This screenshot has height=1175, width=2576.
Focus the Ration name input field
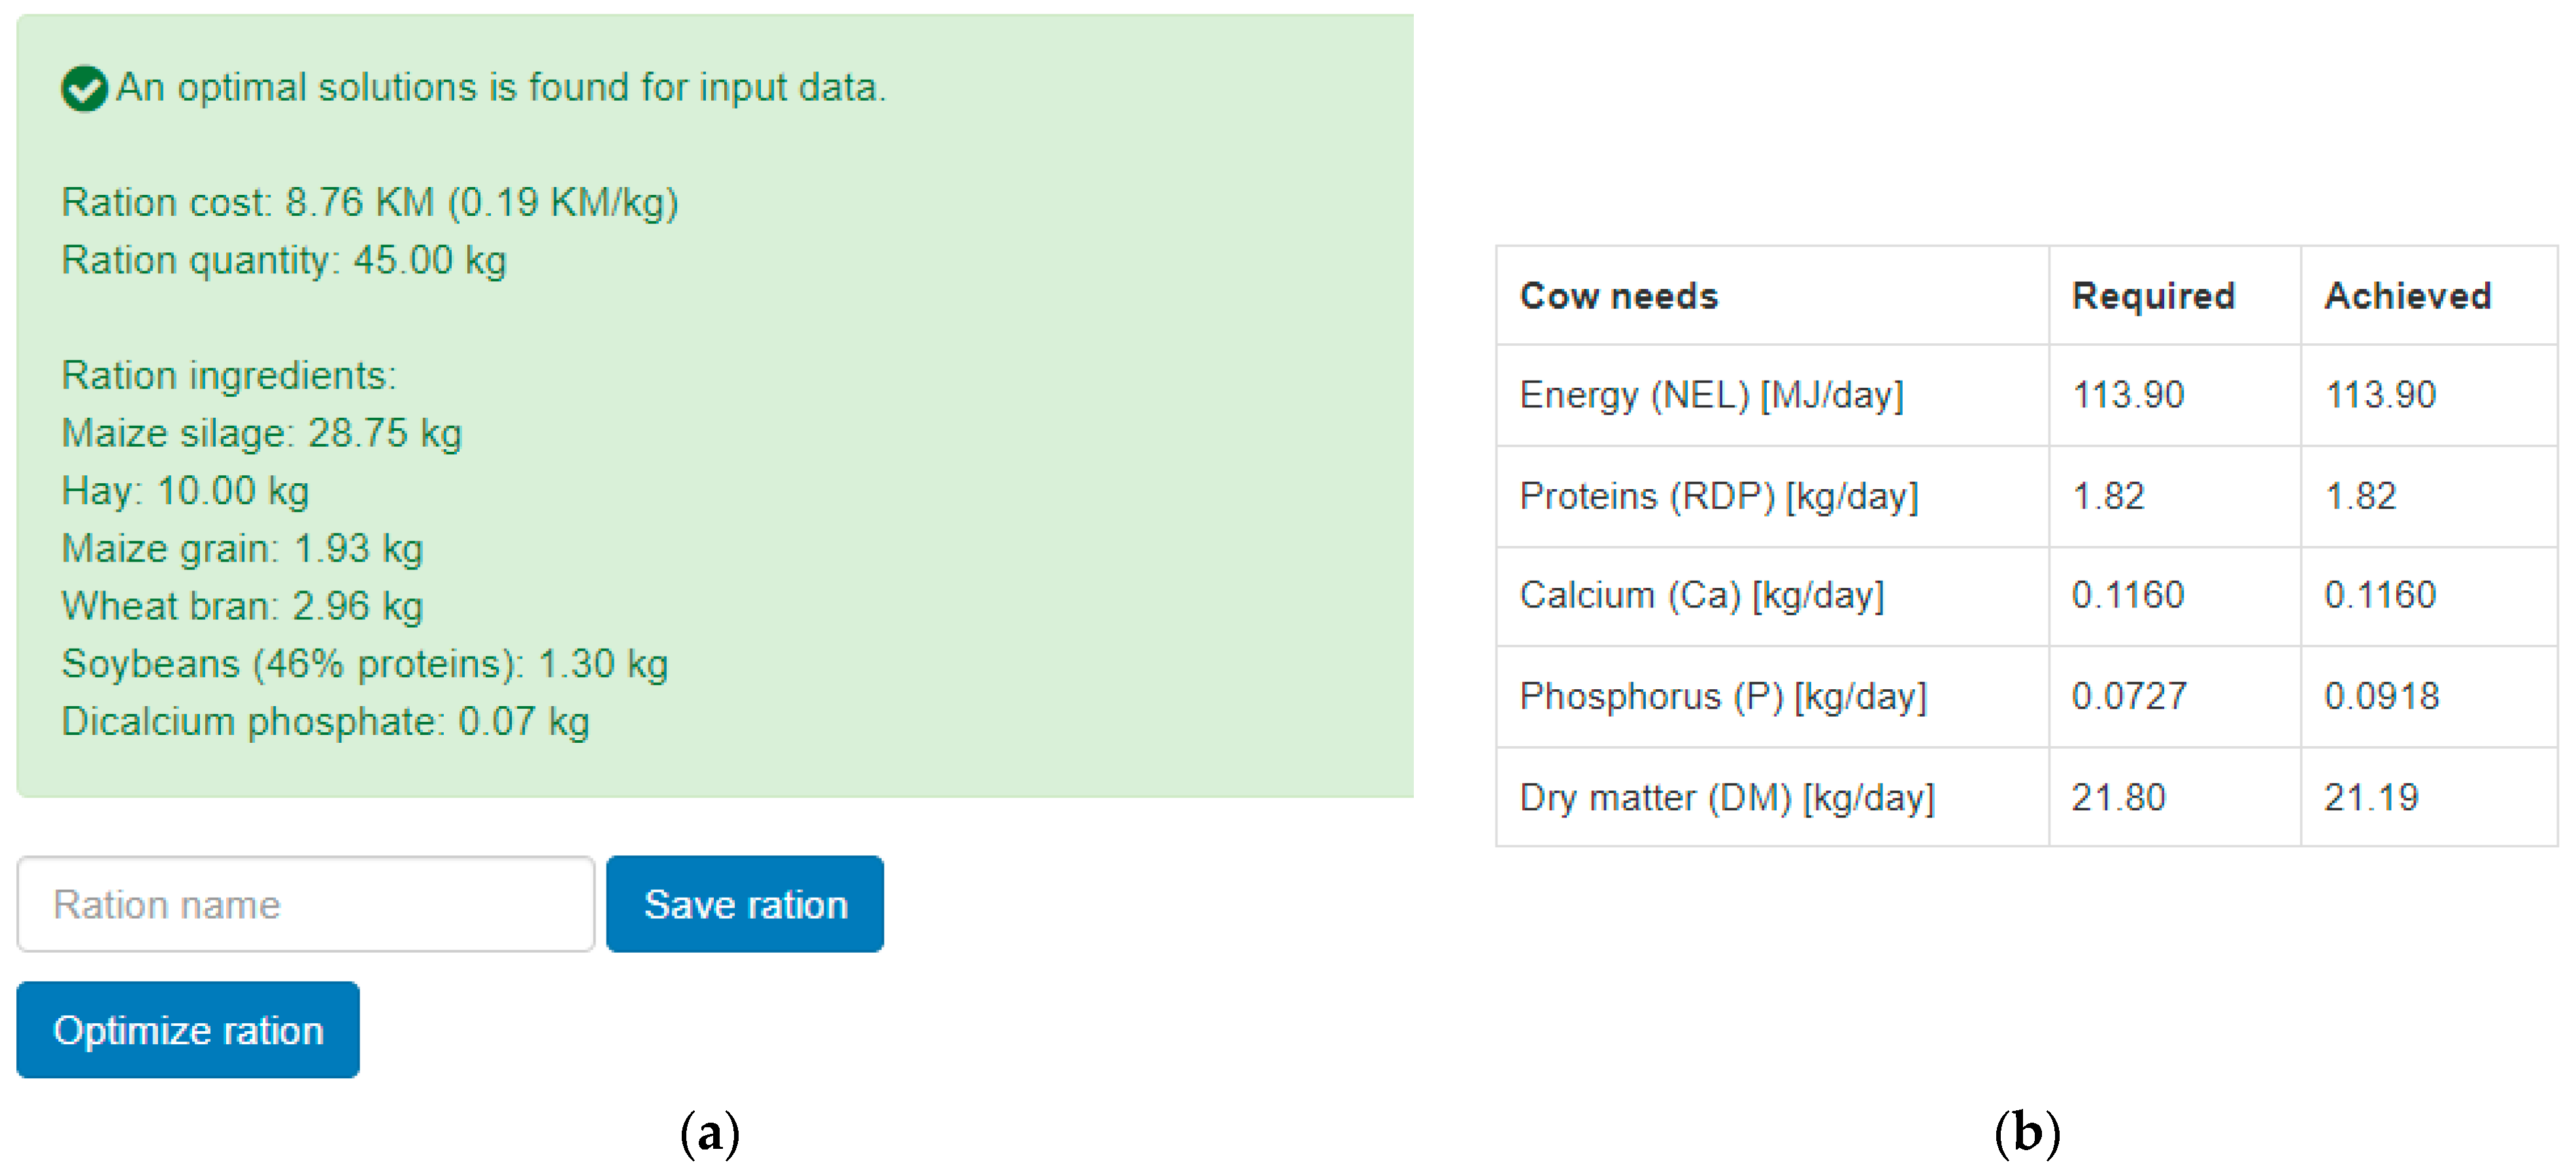point(306,904)
